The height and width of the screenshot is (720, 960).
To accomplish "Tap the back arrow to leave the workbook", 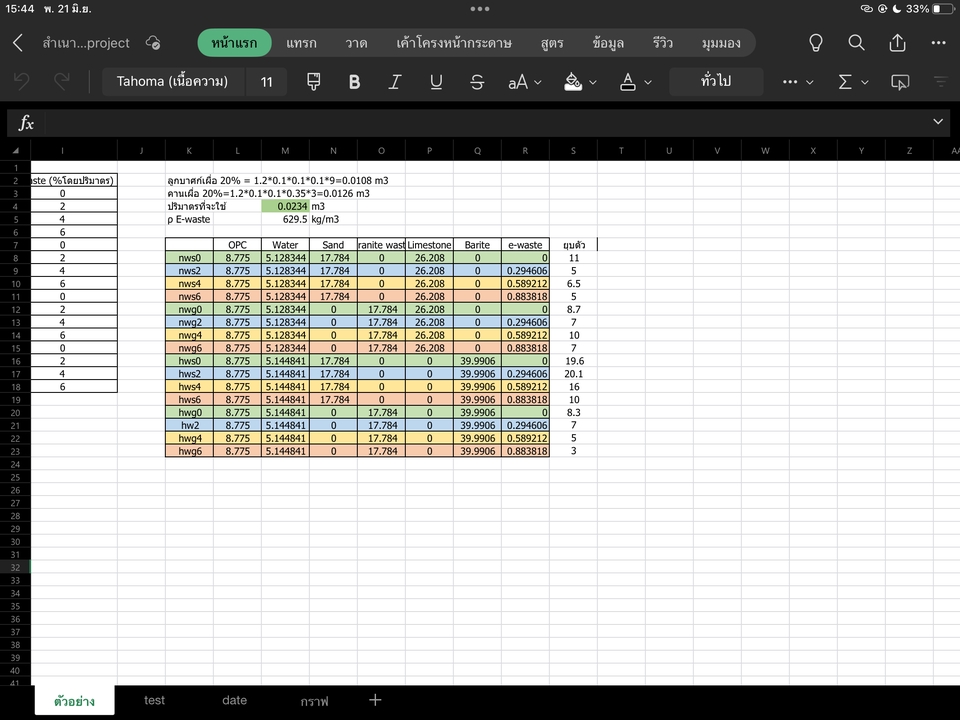I will point(18,43).
